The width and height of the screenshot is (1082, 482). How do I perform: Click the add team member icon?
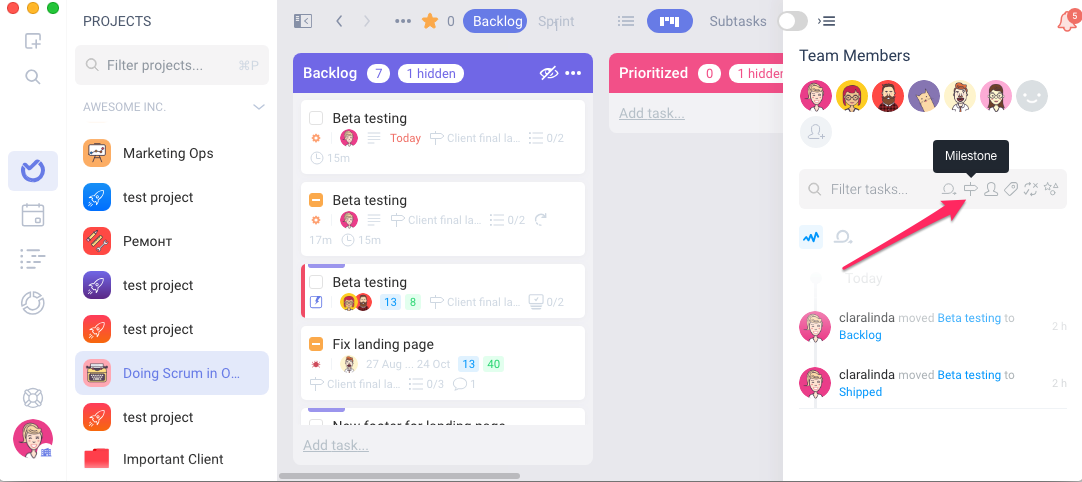pos(816,131)
